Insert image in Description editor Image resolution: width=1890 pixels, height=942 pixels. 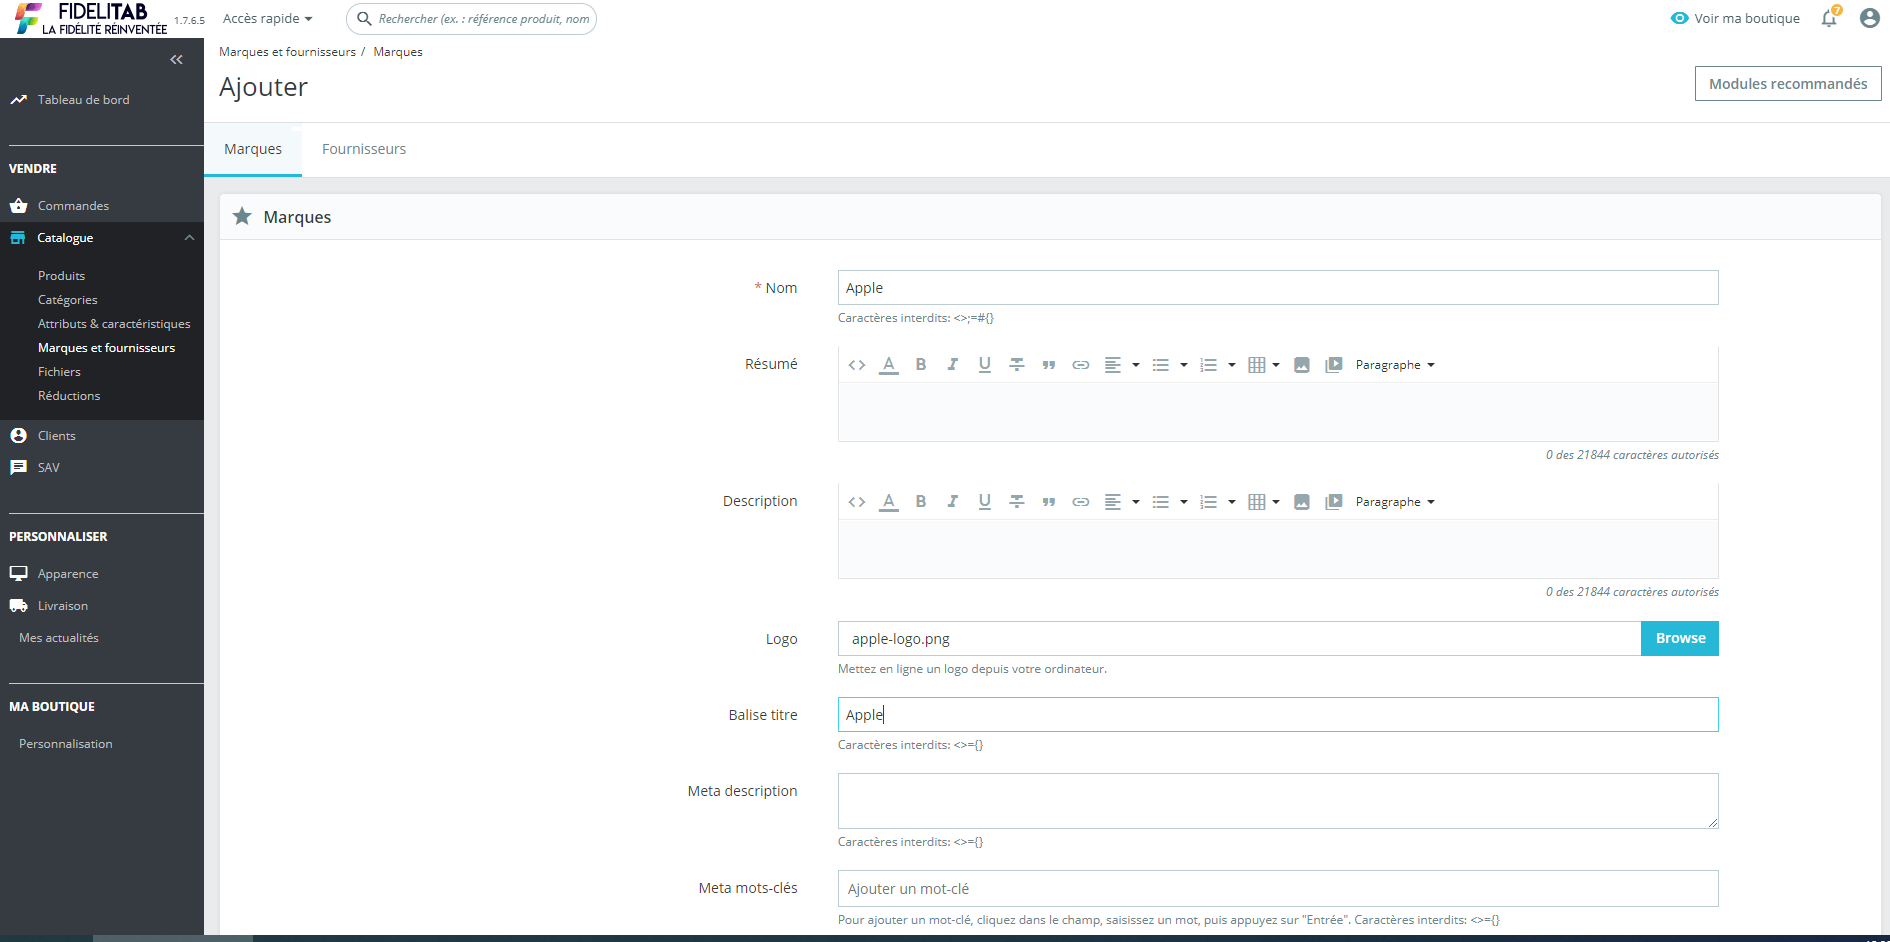point(1302,502)
